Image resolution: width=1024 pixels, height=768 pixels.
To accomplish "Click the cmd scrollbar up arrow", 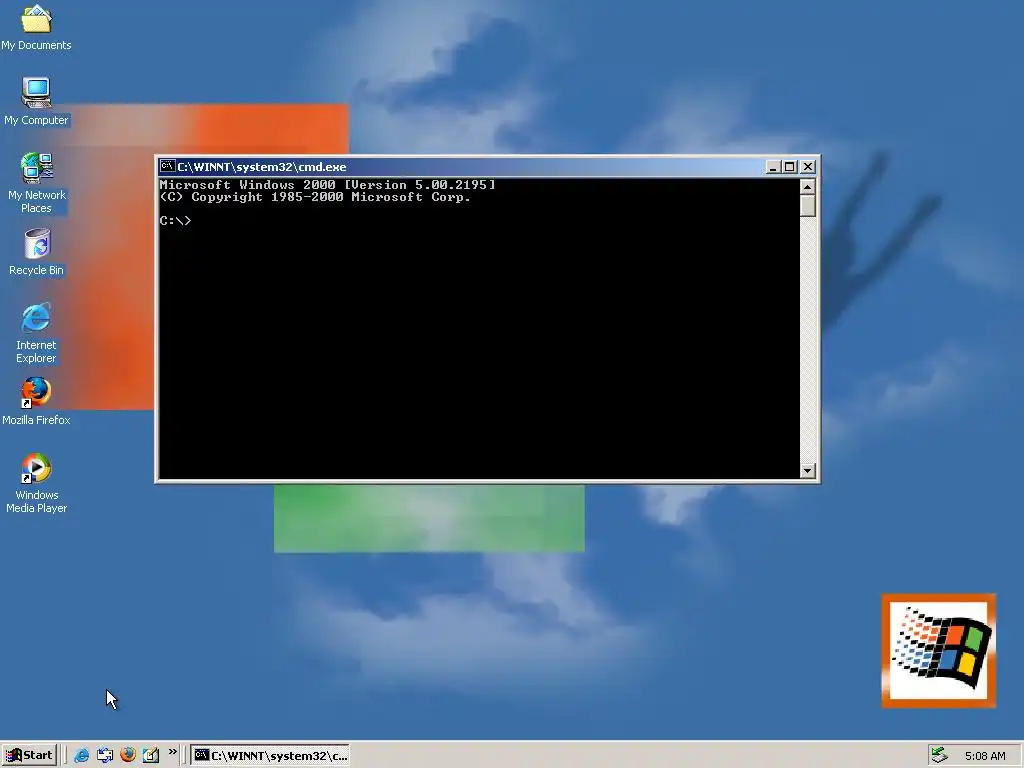I will point(808,187).
